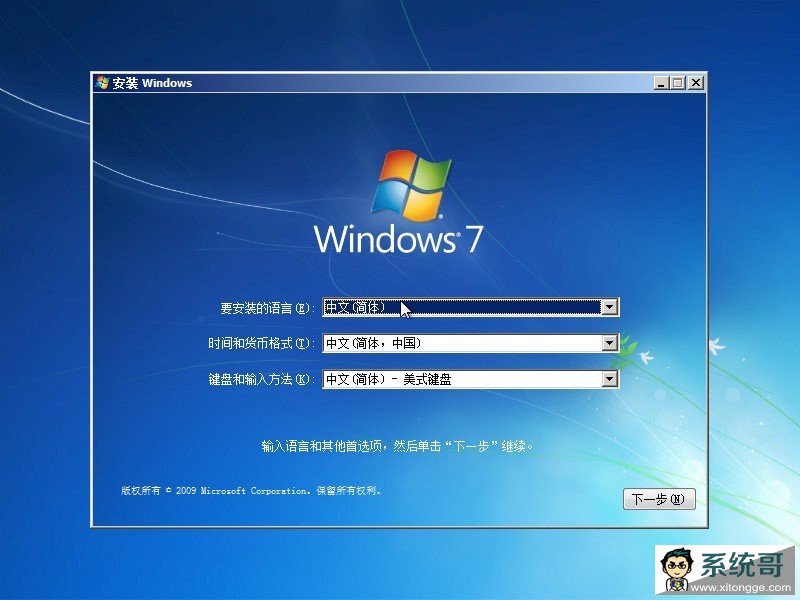Select the 中文(简体) - 美式键盘 combo box field
Viewport: 800px width, 600px height.
(x=470, y=379)
